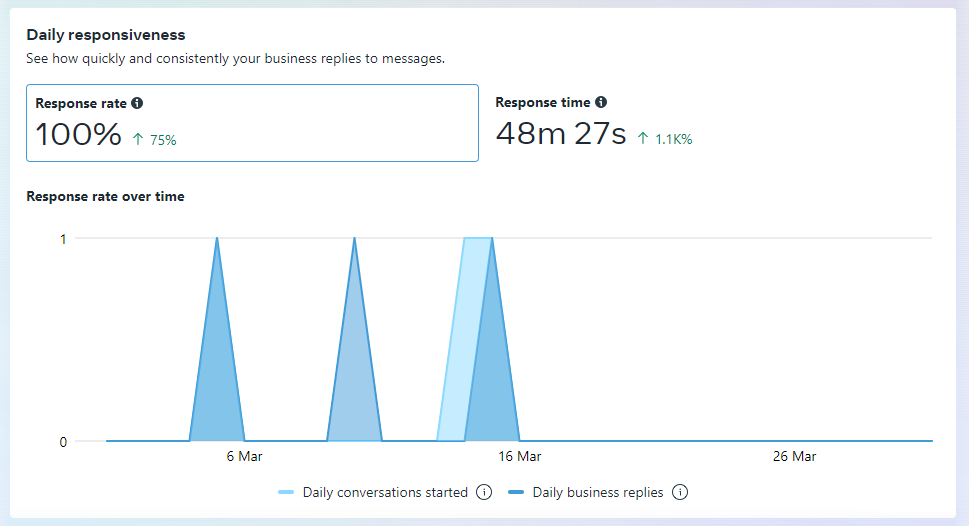The width and height of the screenshot is (969, 526).
Task: Click info icon beside Response time
Action: coord(601,102)
